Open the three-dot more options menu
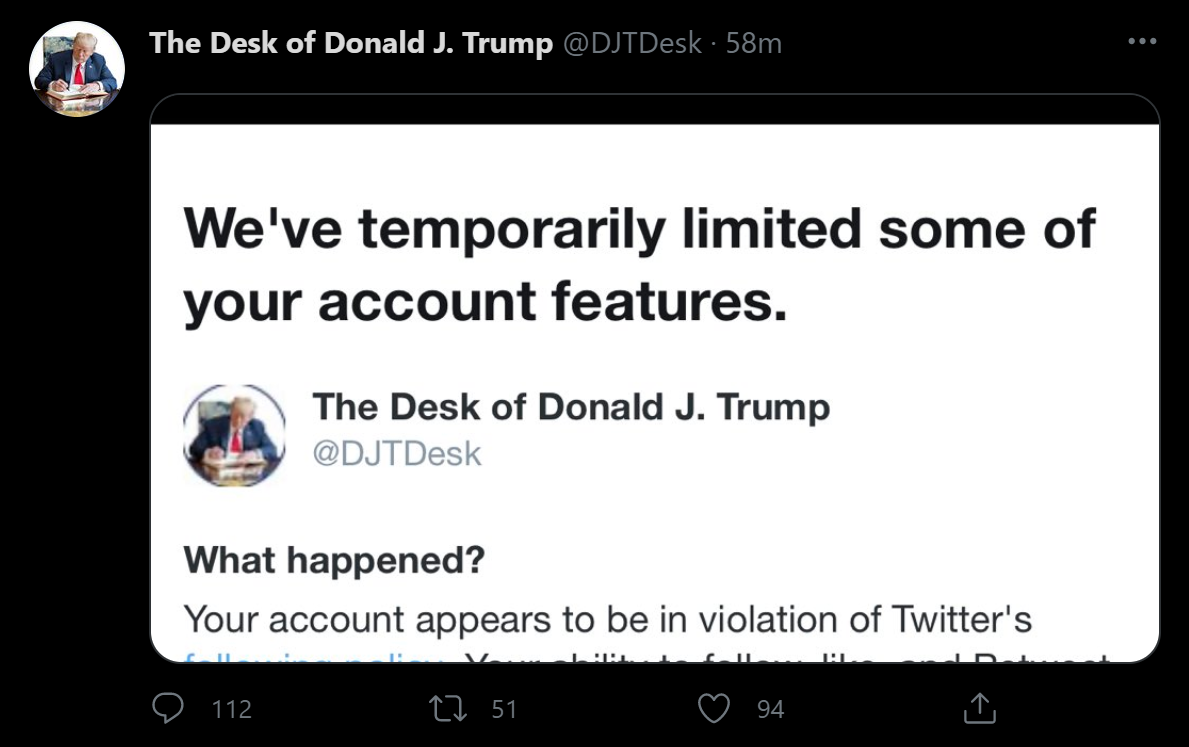1189x747 pixels. (x=1142, y=41)
